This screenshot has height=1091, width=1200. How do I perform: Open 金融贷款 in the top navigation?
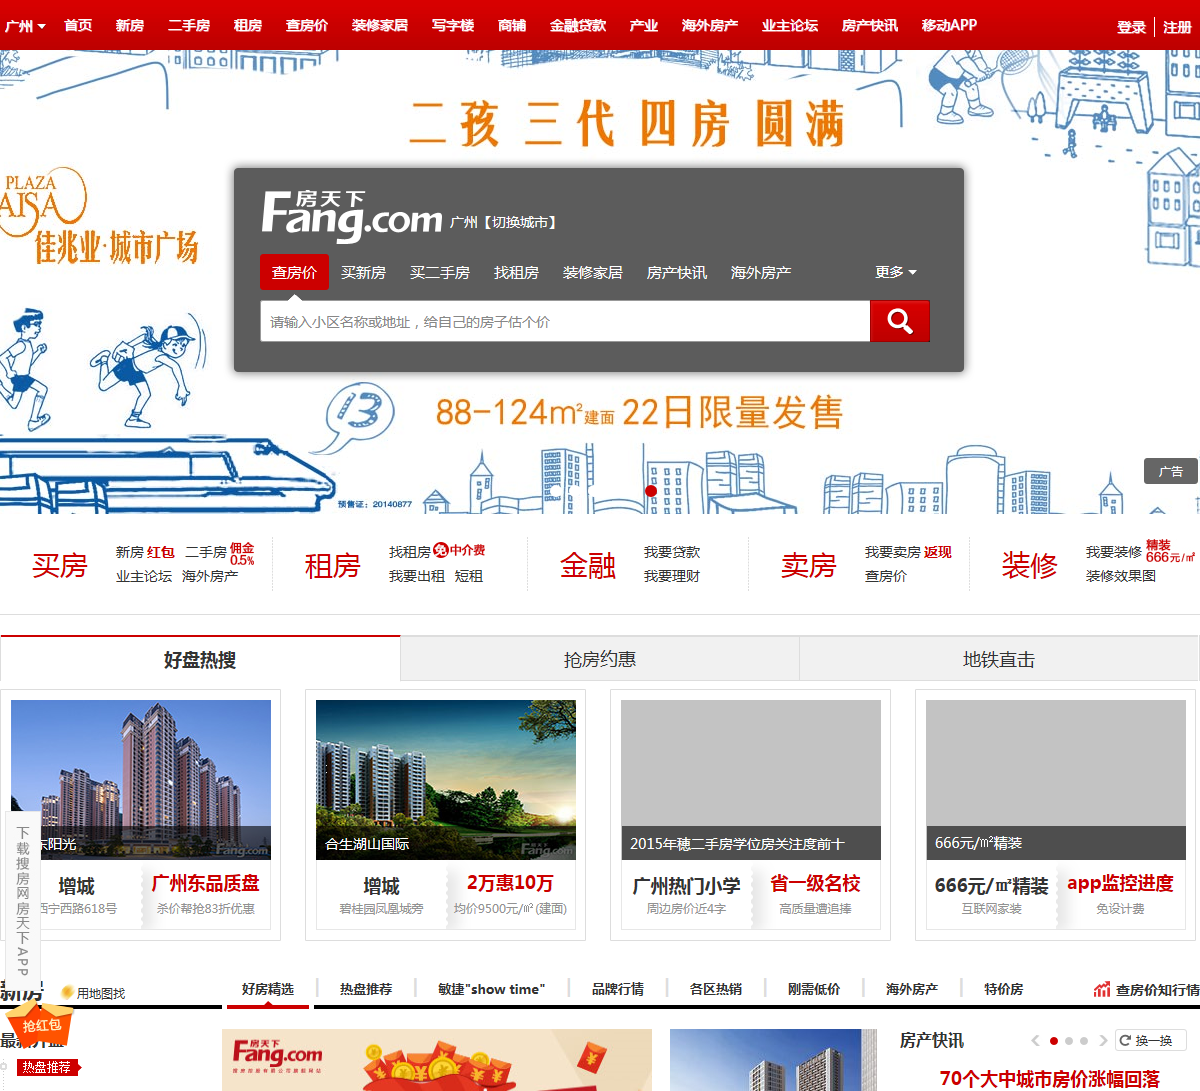click(x=577, y=25)
